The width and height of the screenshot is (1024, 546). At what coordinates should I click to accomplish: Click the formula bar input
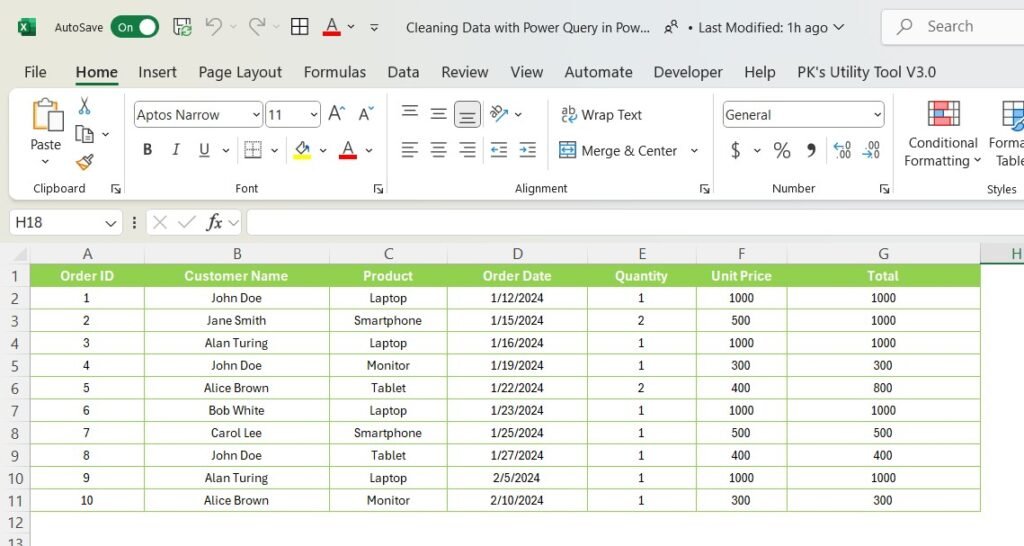(635, 223)
